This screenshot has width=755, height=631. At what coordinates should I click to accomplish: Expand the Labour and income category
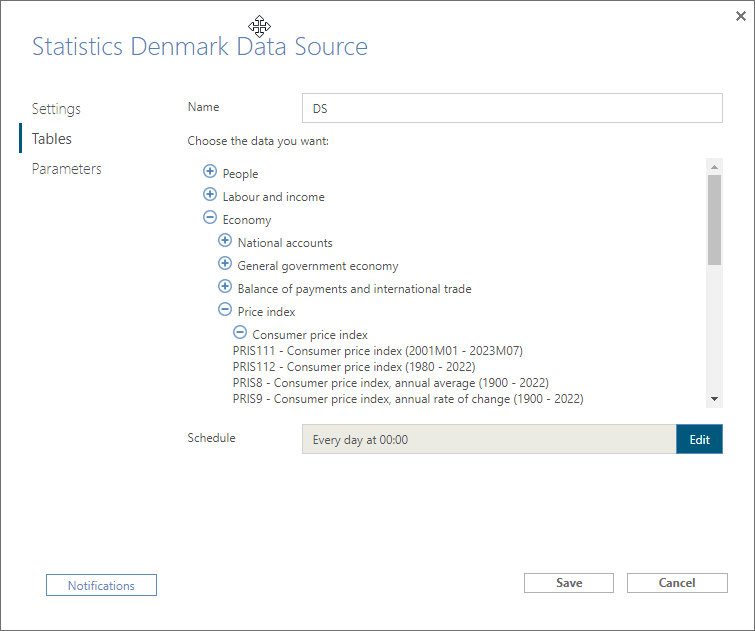tap(210, 194)
